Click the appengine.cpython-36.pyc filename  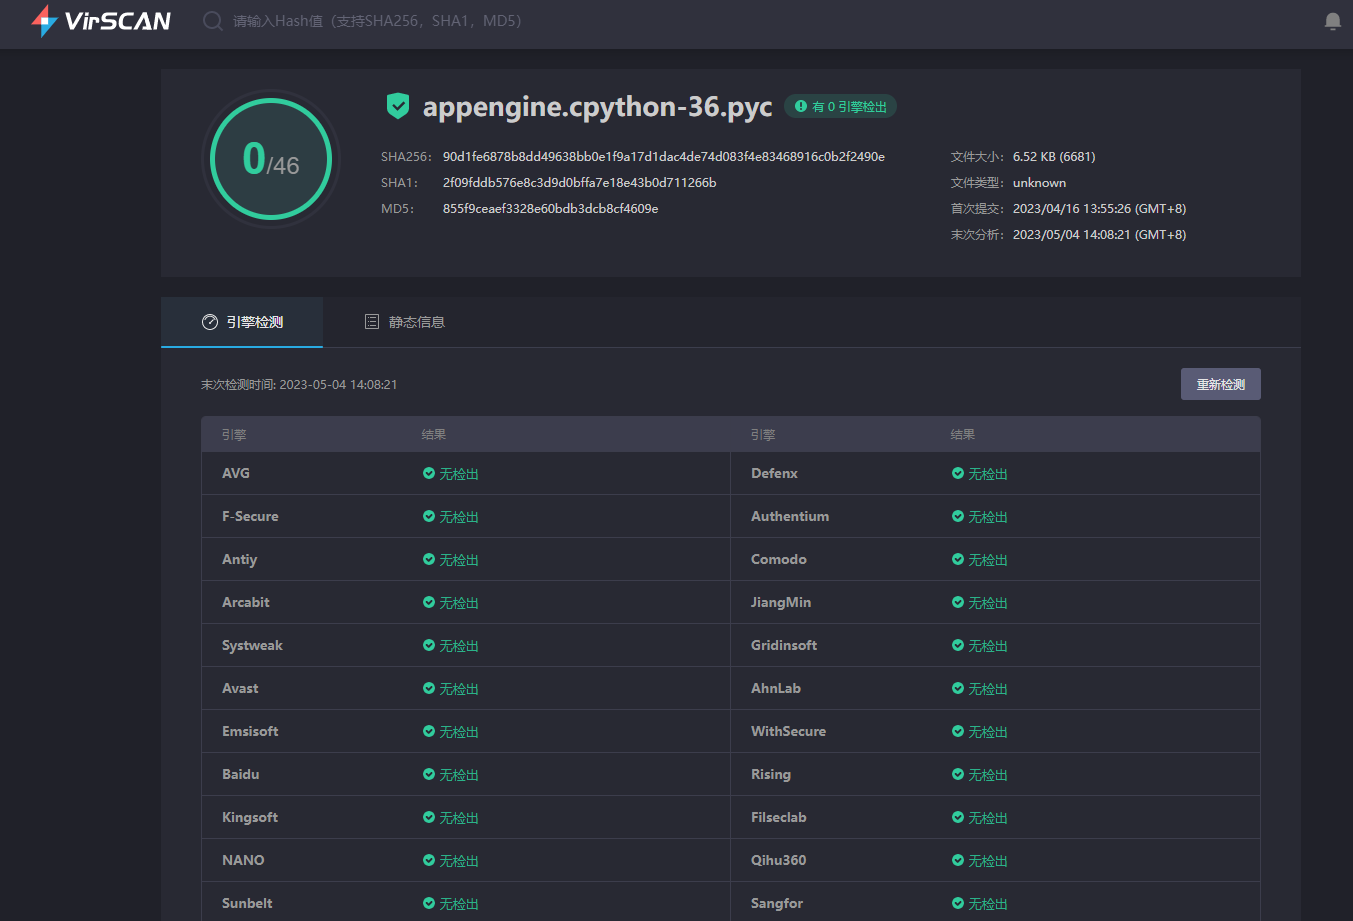[x=598, y=107]
